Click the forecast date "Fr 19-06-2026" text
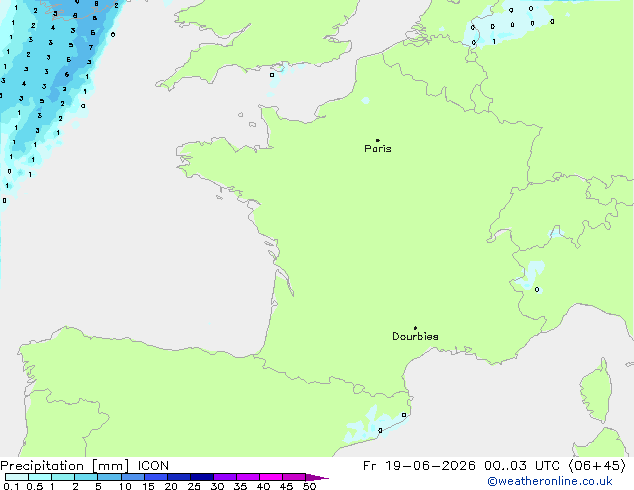Viewport: 634px width, 490px height. [x=419, y=466]
